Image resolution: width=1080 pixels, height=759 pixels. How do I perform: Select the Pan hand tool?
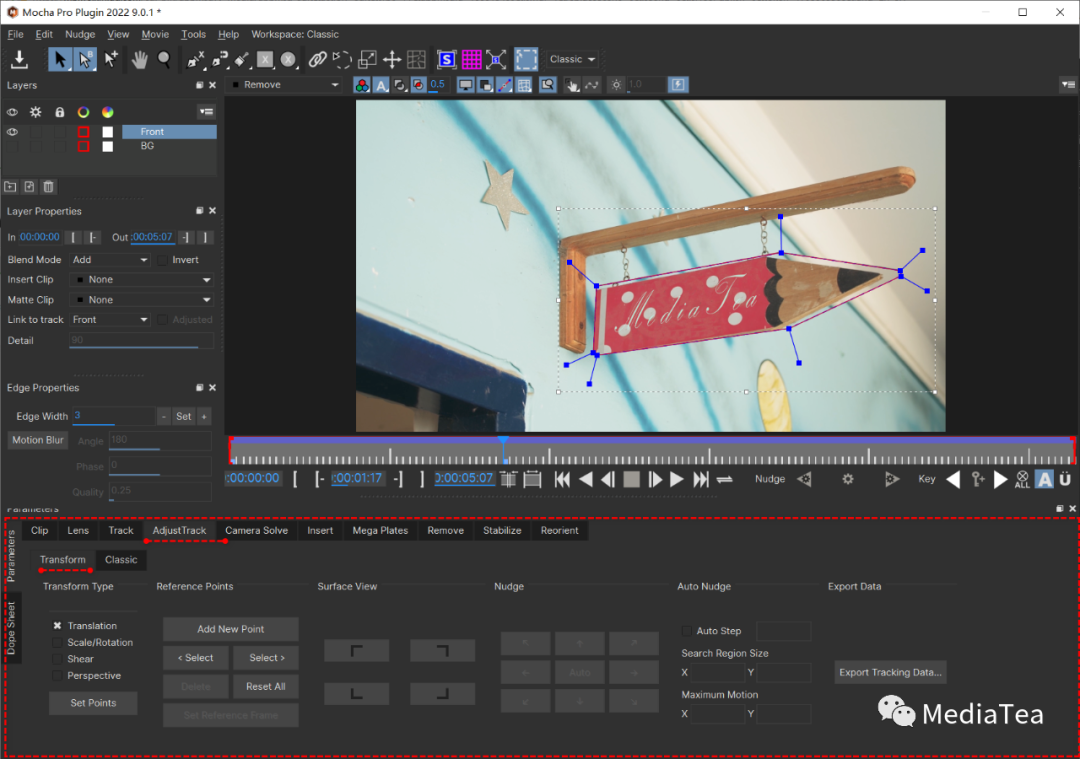(x=140, y=59)
